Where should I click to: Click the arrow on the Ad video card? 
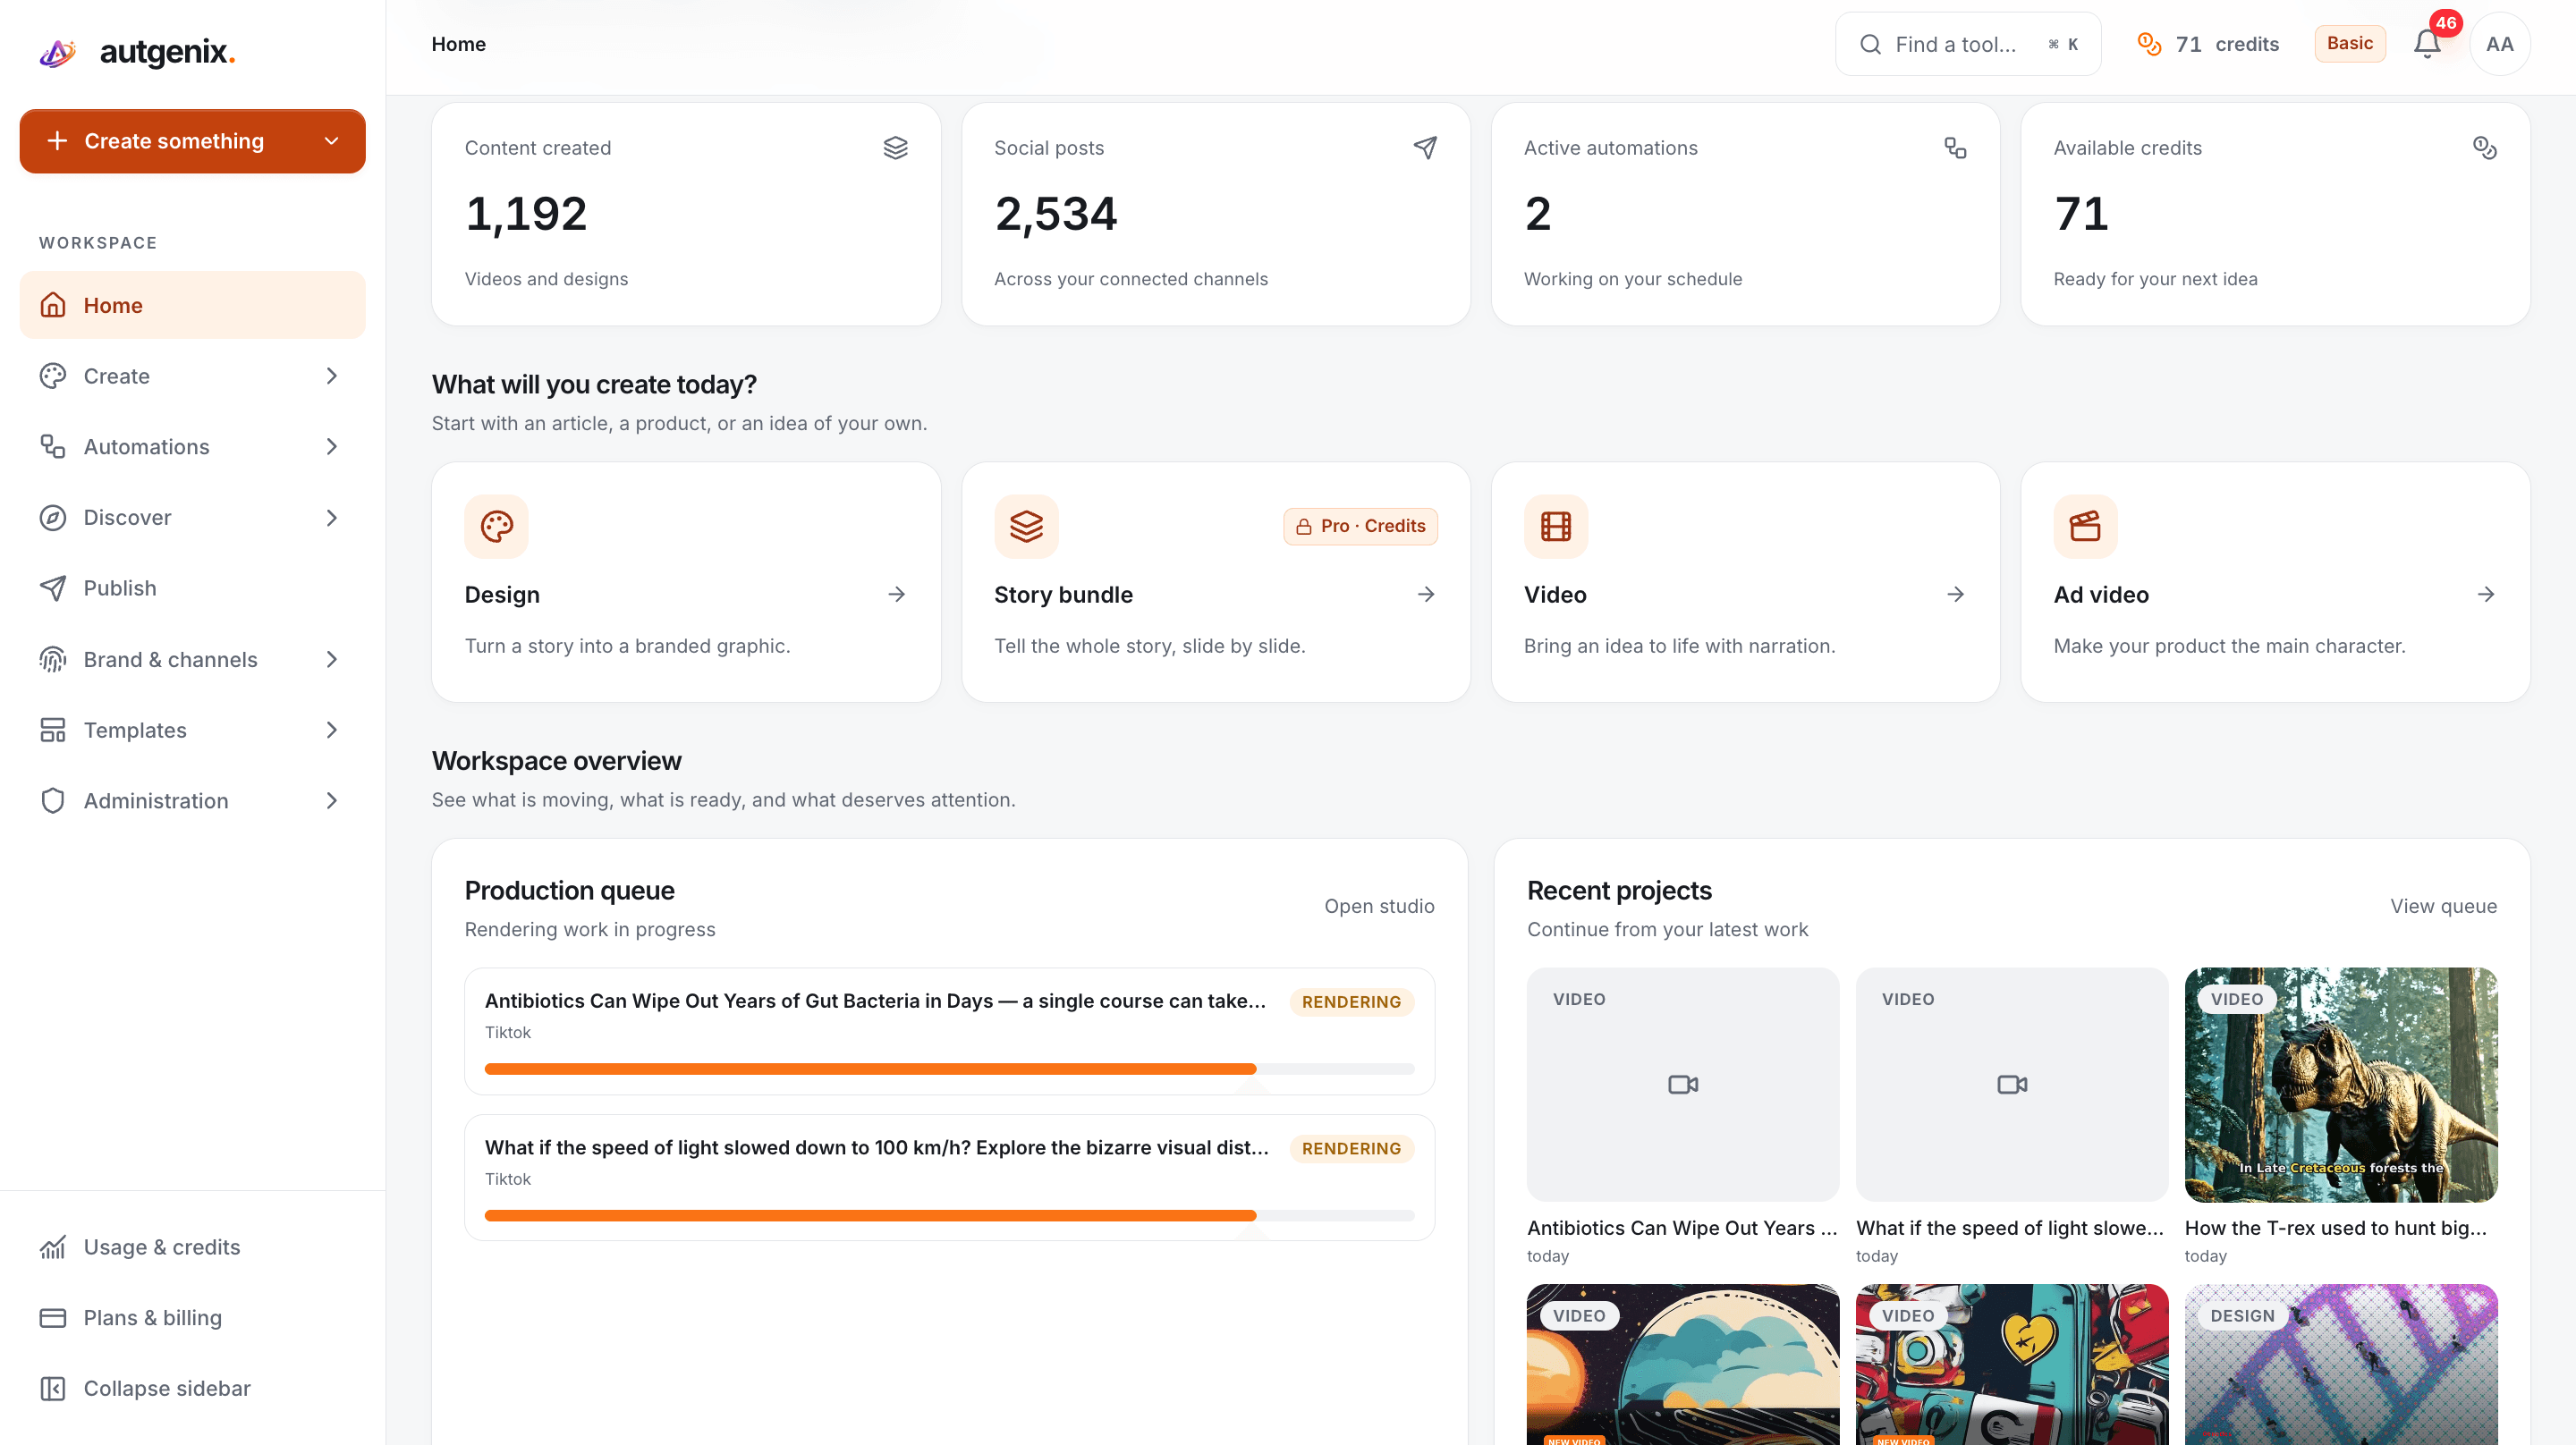point(2485,595)
